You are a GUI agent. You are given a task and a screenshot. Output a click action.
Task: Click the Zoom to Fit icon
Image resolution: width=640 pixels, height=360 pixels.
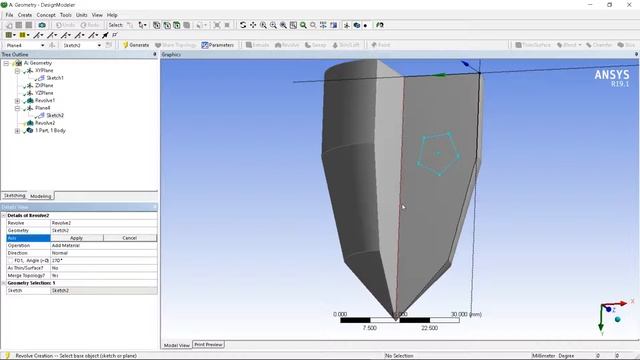coord(283,25)
